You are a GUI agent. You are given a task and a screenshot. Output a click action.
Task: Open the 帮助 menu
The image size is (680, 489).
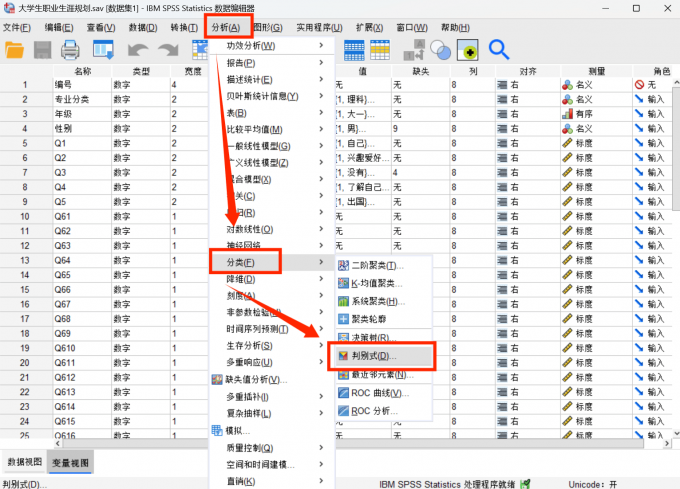tap(455, 28)
